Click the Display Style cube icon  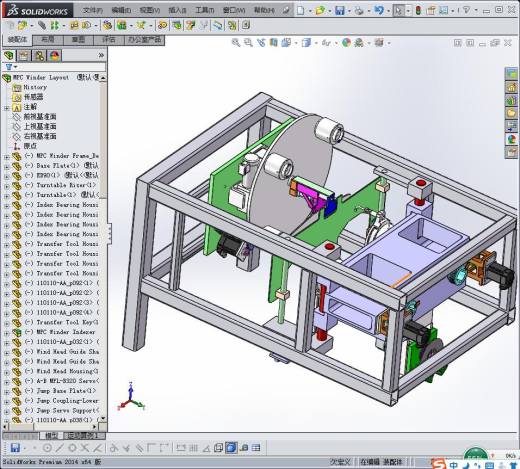point(306,43)
